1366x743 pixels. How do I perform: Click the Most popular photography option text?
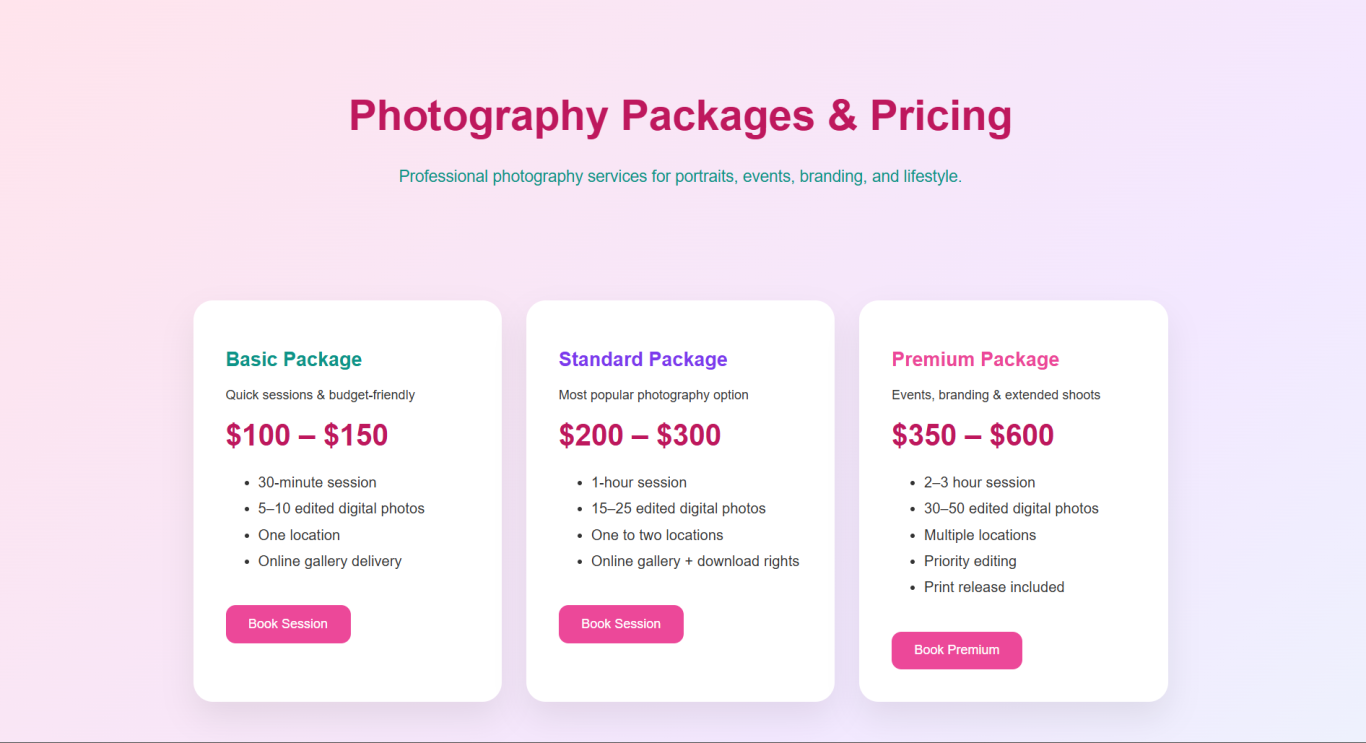click(x=653, y=395)
